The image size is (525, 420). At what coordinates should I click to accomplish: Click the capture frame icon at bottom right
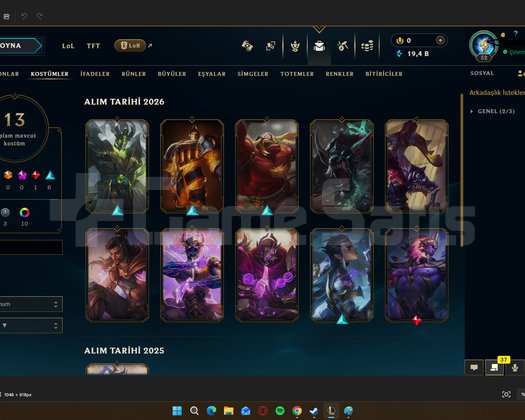tap(506, 394)
